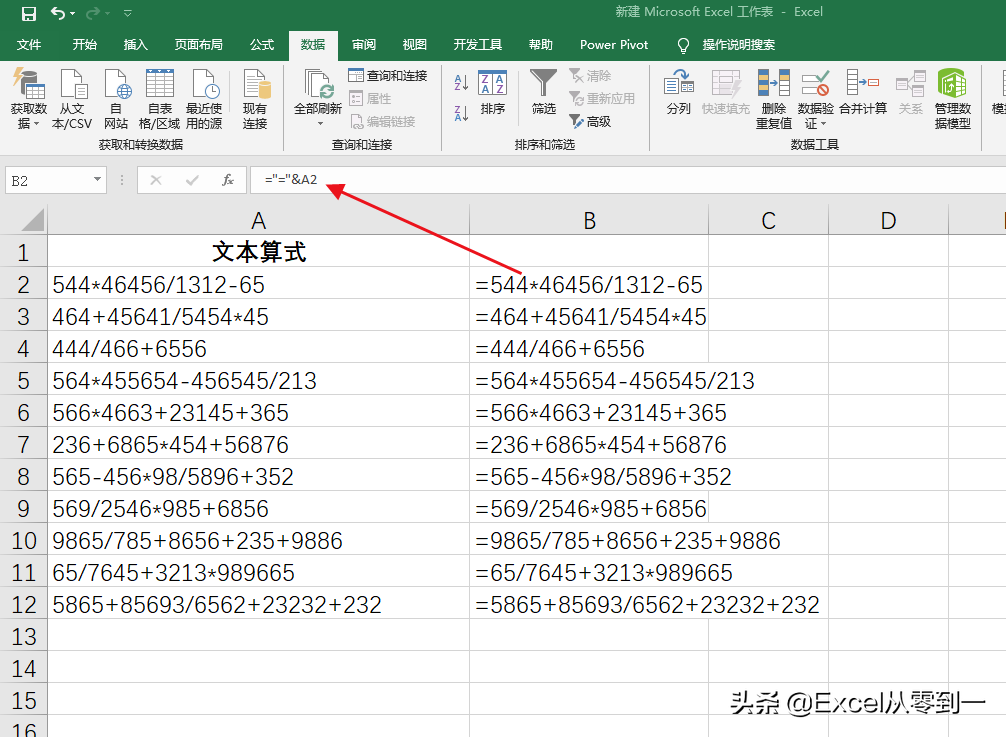Click insert function fx button
Screen dimensions: 1006x737
click(x=228, y=180)
